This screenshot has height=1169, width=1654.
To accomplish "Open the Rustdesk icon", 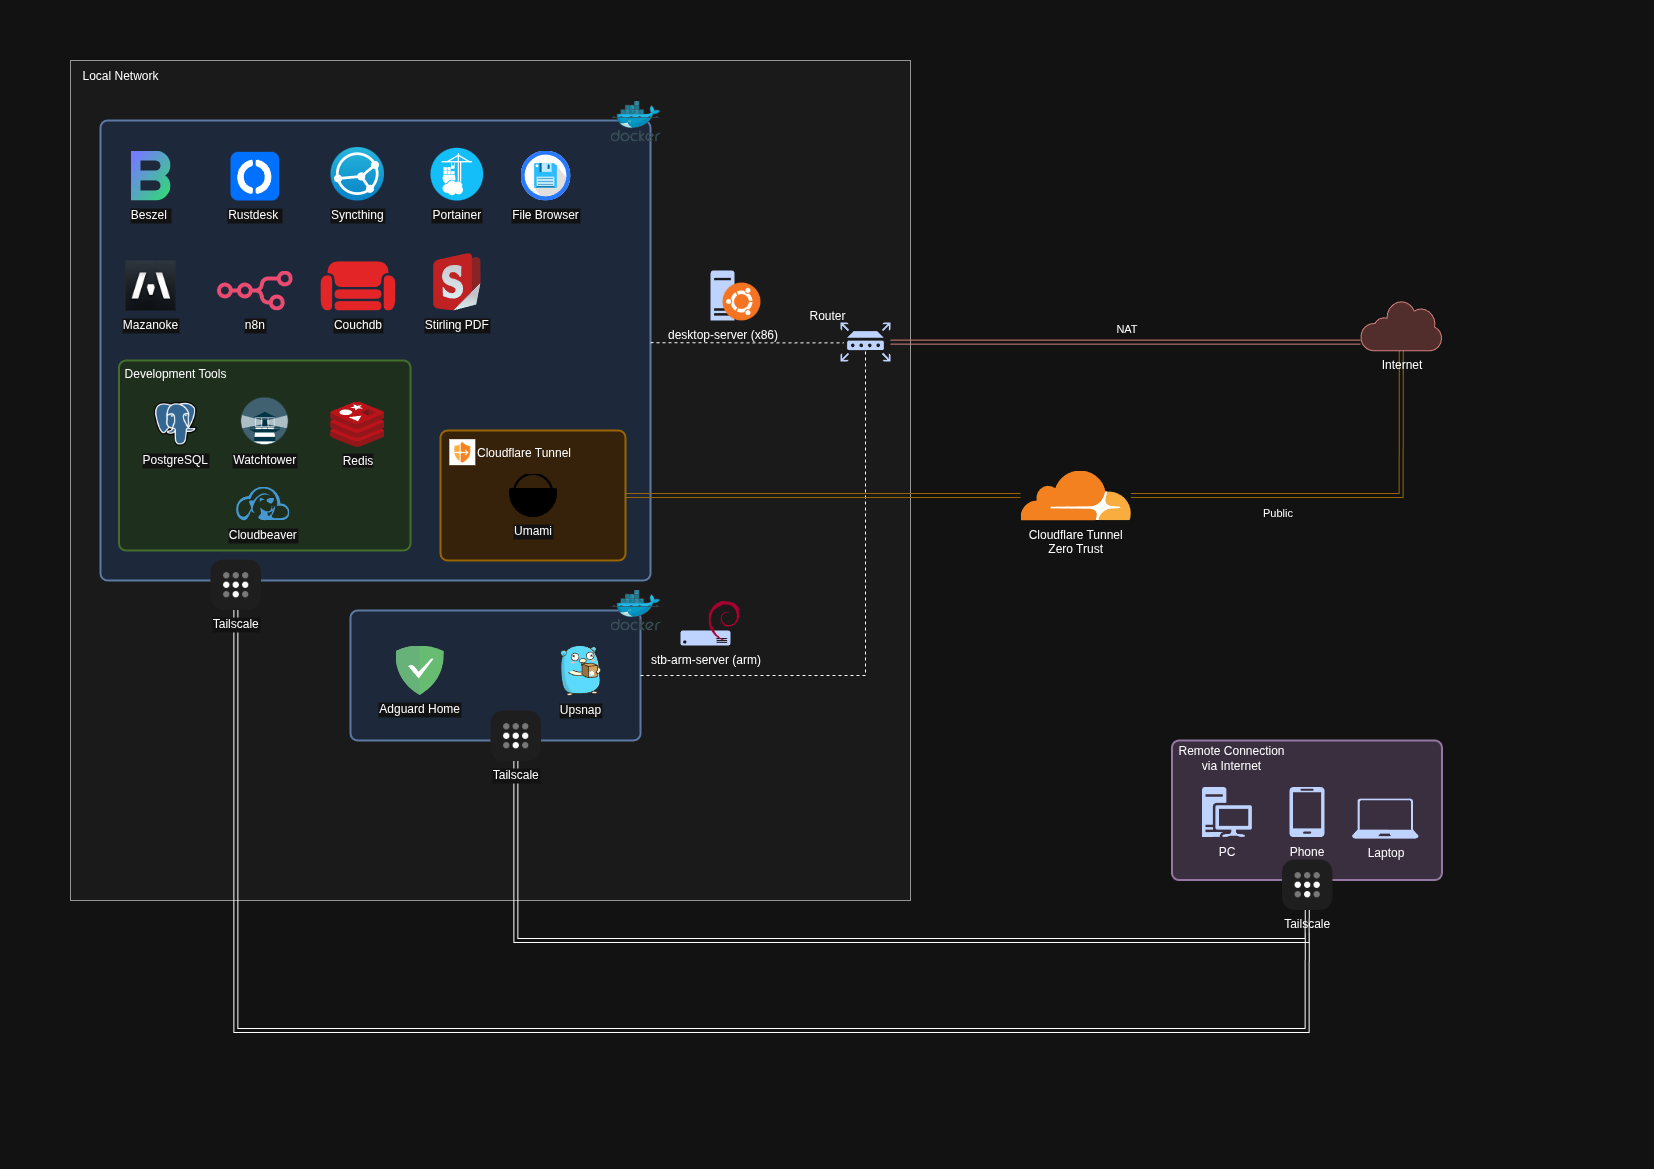I will click(253, 178).
